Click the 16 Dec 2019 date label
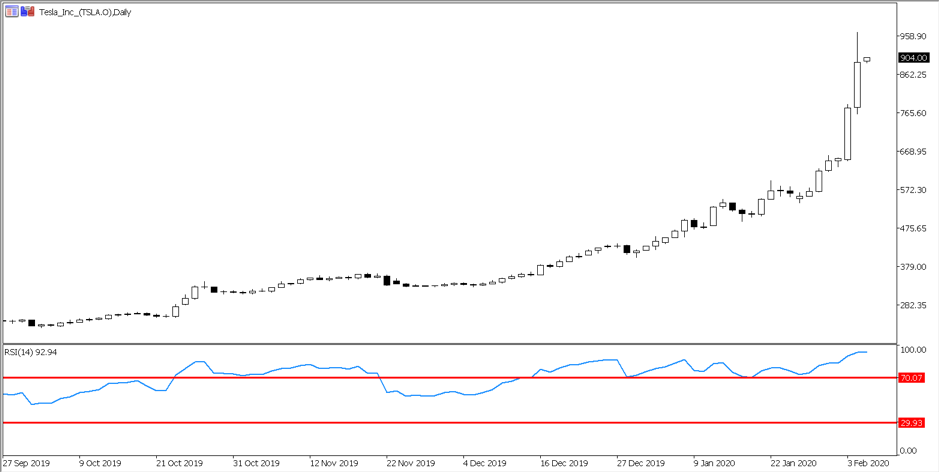The width and height of the screenshot is (939, 472). point(564,463)
